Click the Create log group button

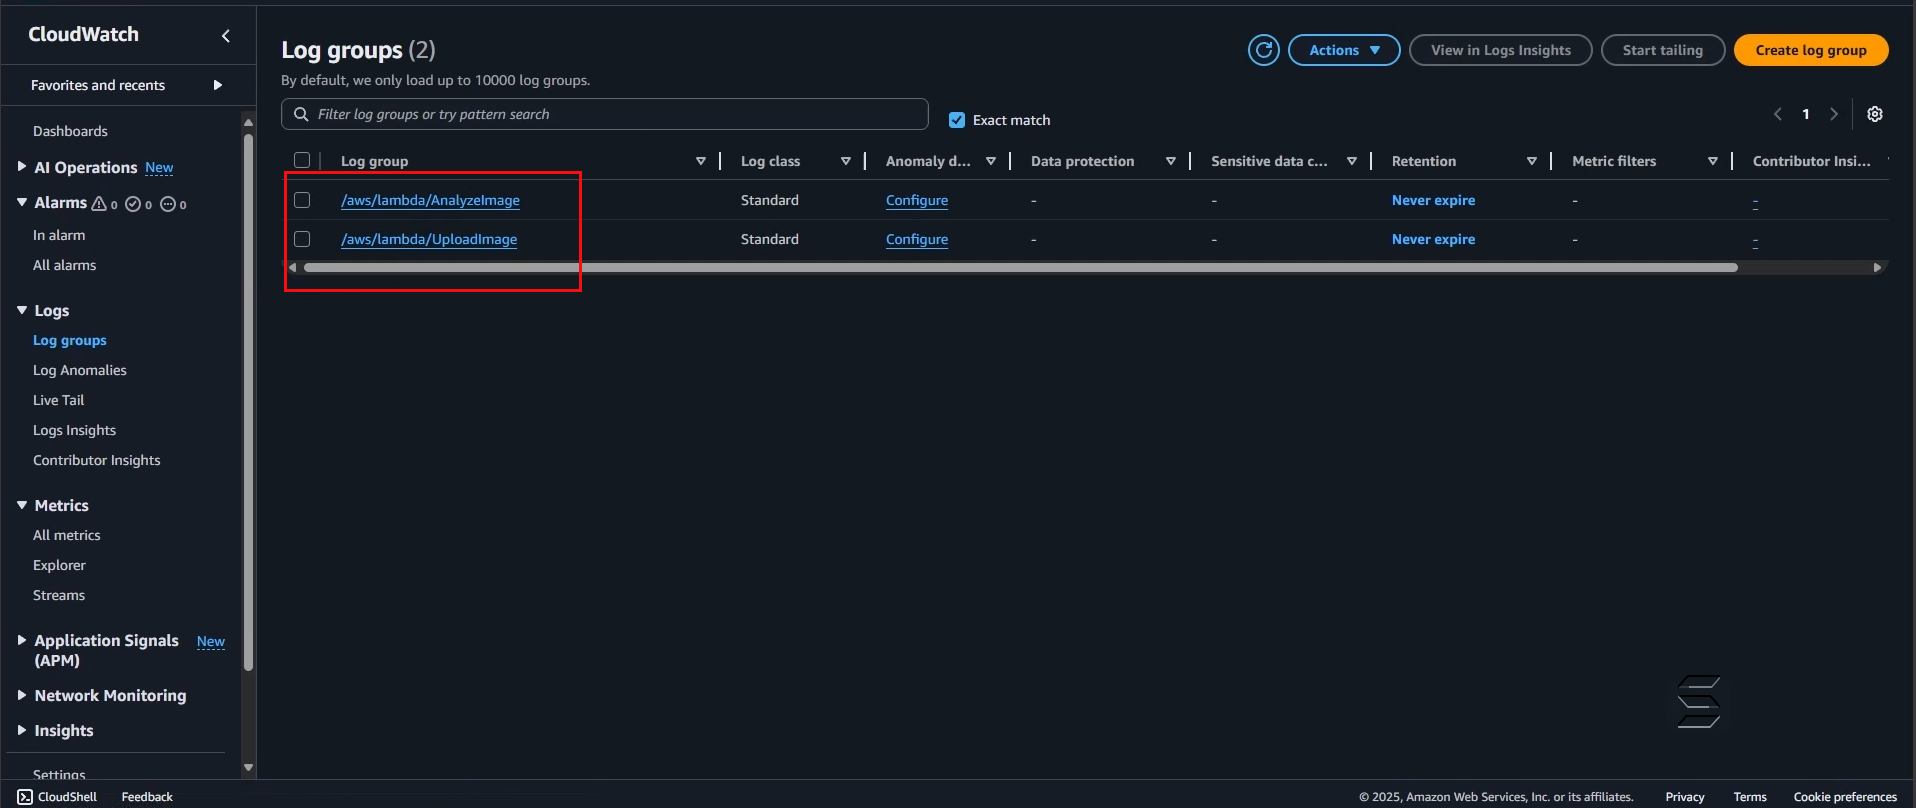click(1811, 50)
